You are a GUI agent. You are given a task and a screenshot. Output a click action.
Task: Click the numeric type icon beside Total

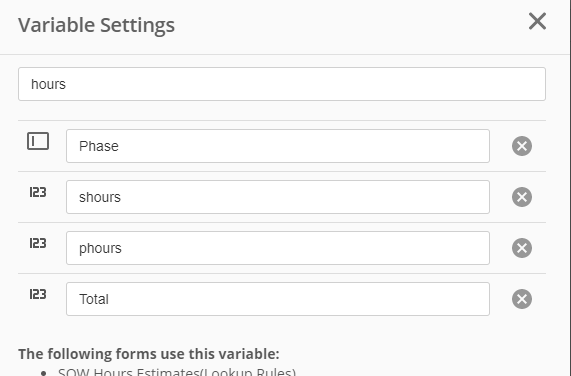point(38,294)
